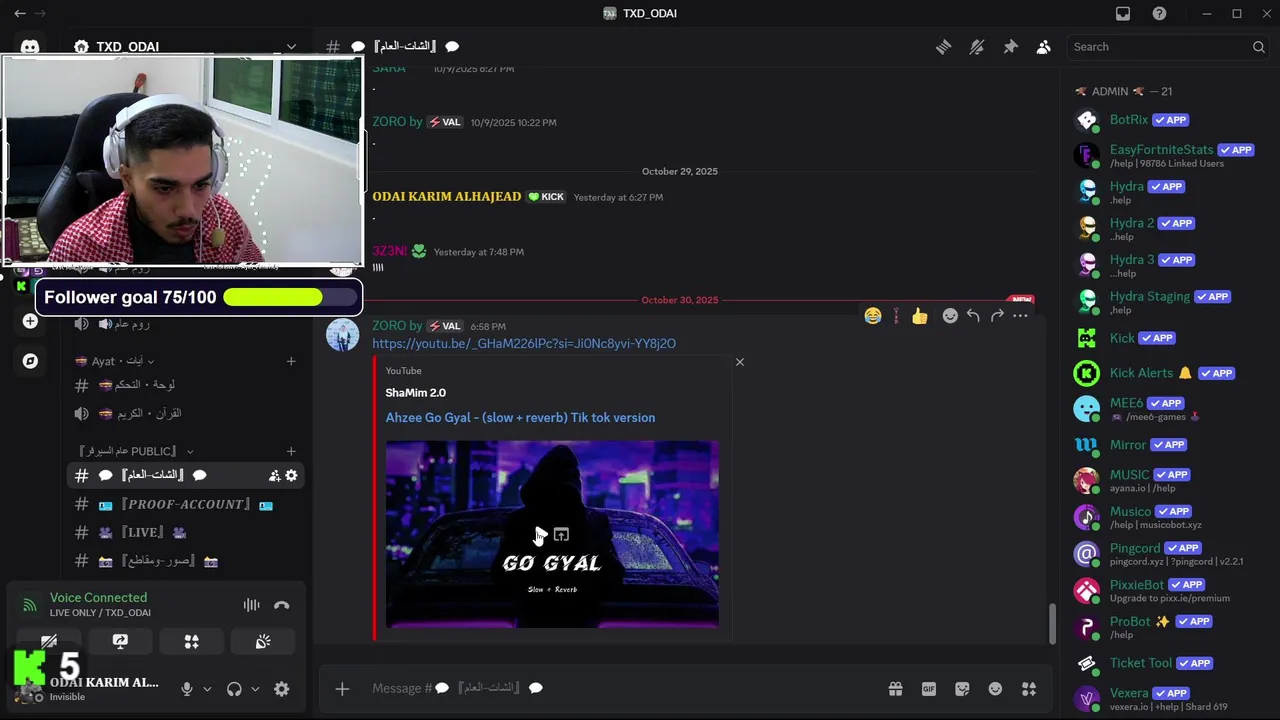This screenshot has height=720, width=1280.
Task: Open the Apps launcher icon in message bar
Action: coord(1029,689)
